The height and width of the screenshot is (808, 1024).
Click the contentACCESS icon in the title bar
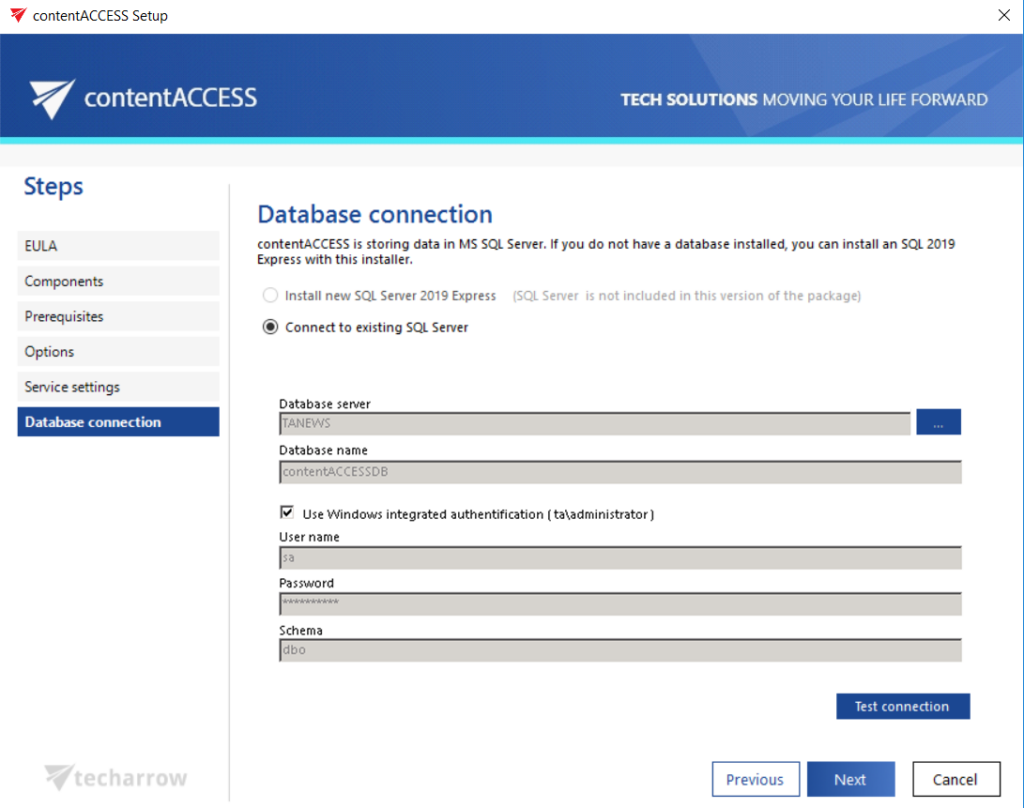pyautogui.click(x=17, y=15)
